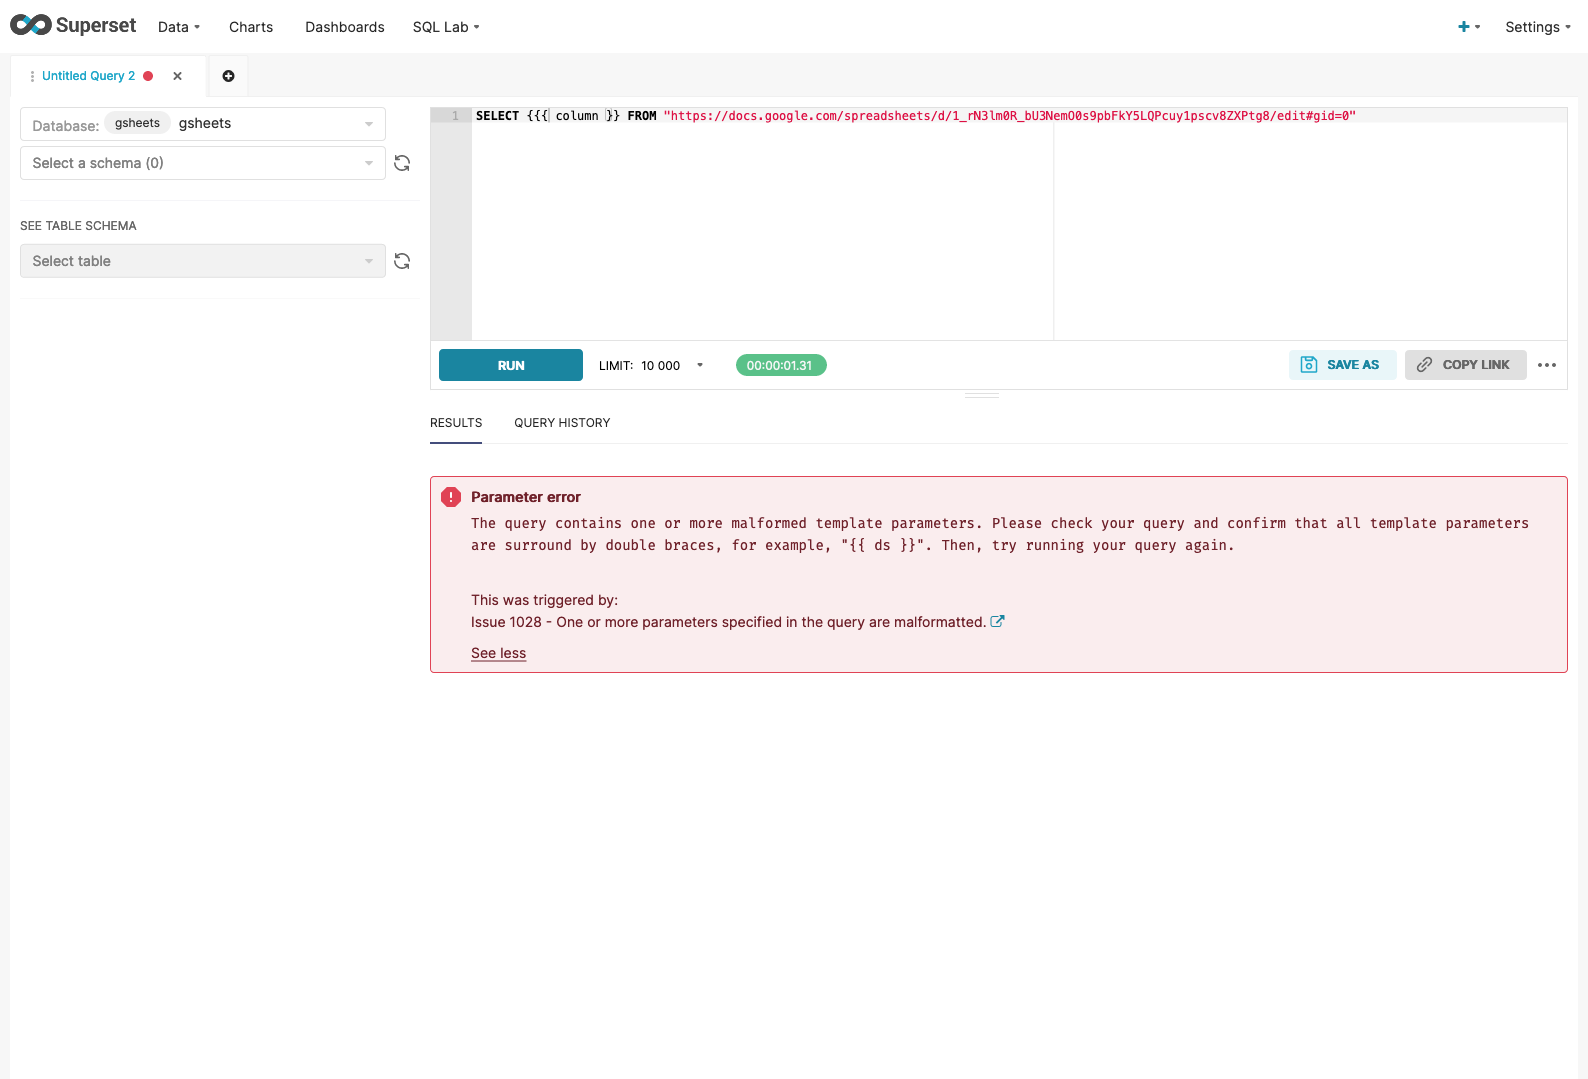Save query with SAVE AS
The width and height of the screenshot is (1588, 1079).
[x=1342, y=365]
